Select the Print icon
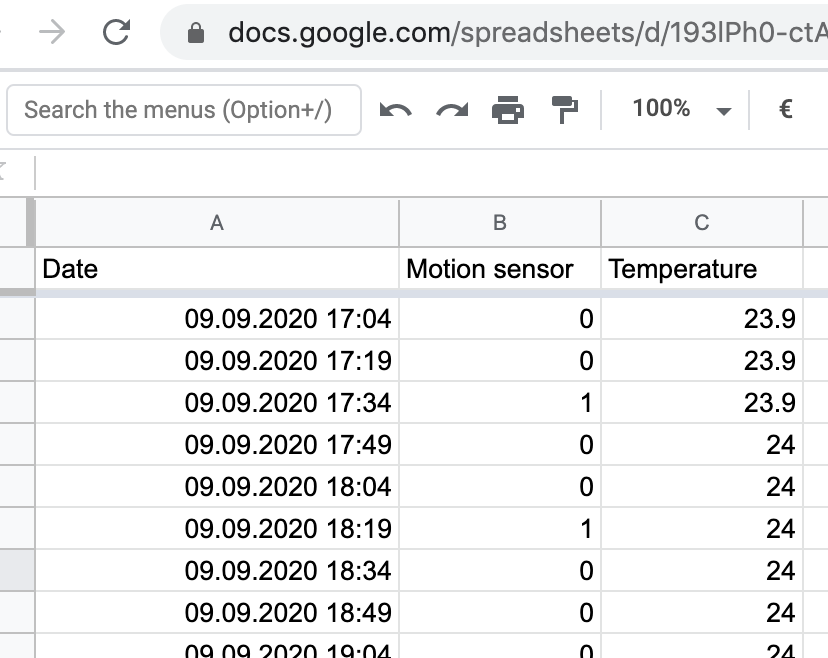The image size is (828, 658). (x=508, y=109)
